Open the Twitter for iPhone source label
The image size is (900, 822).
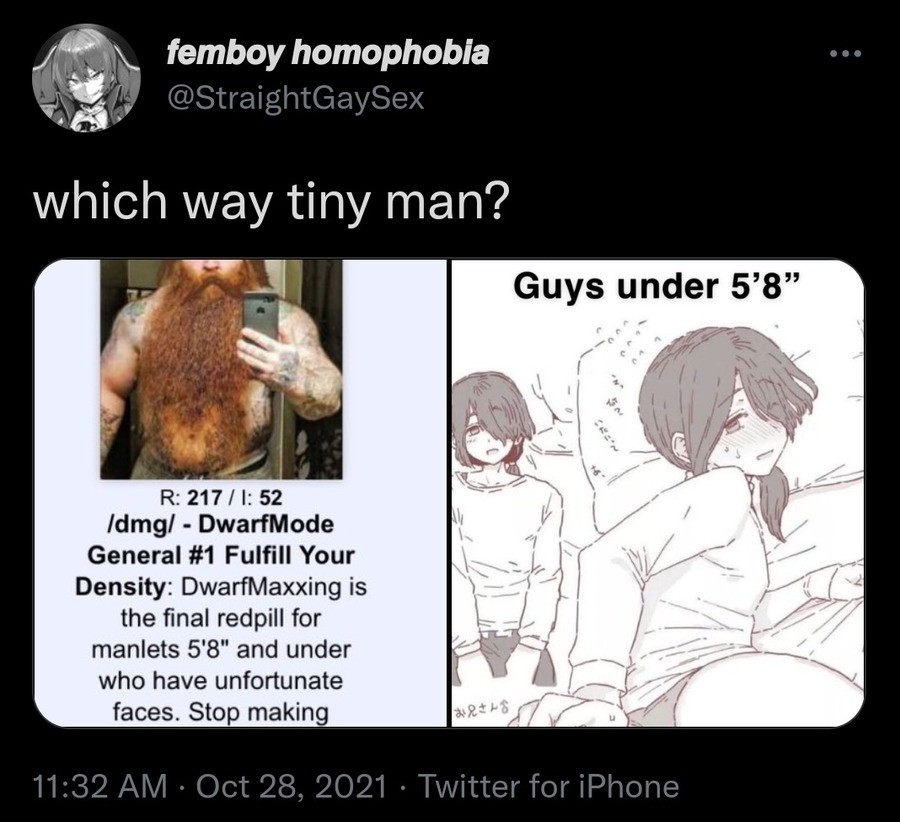click(x=549, y=786)
